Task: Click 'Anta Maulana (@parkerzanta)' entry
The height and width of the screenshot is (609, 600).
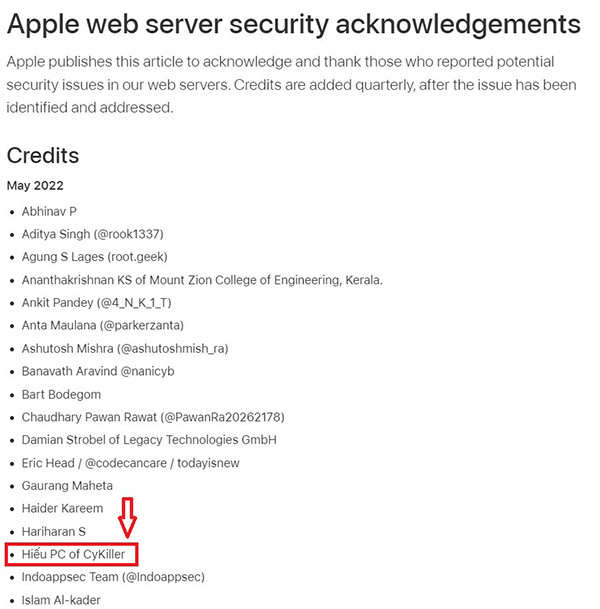Action: (x=102, y=325)
